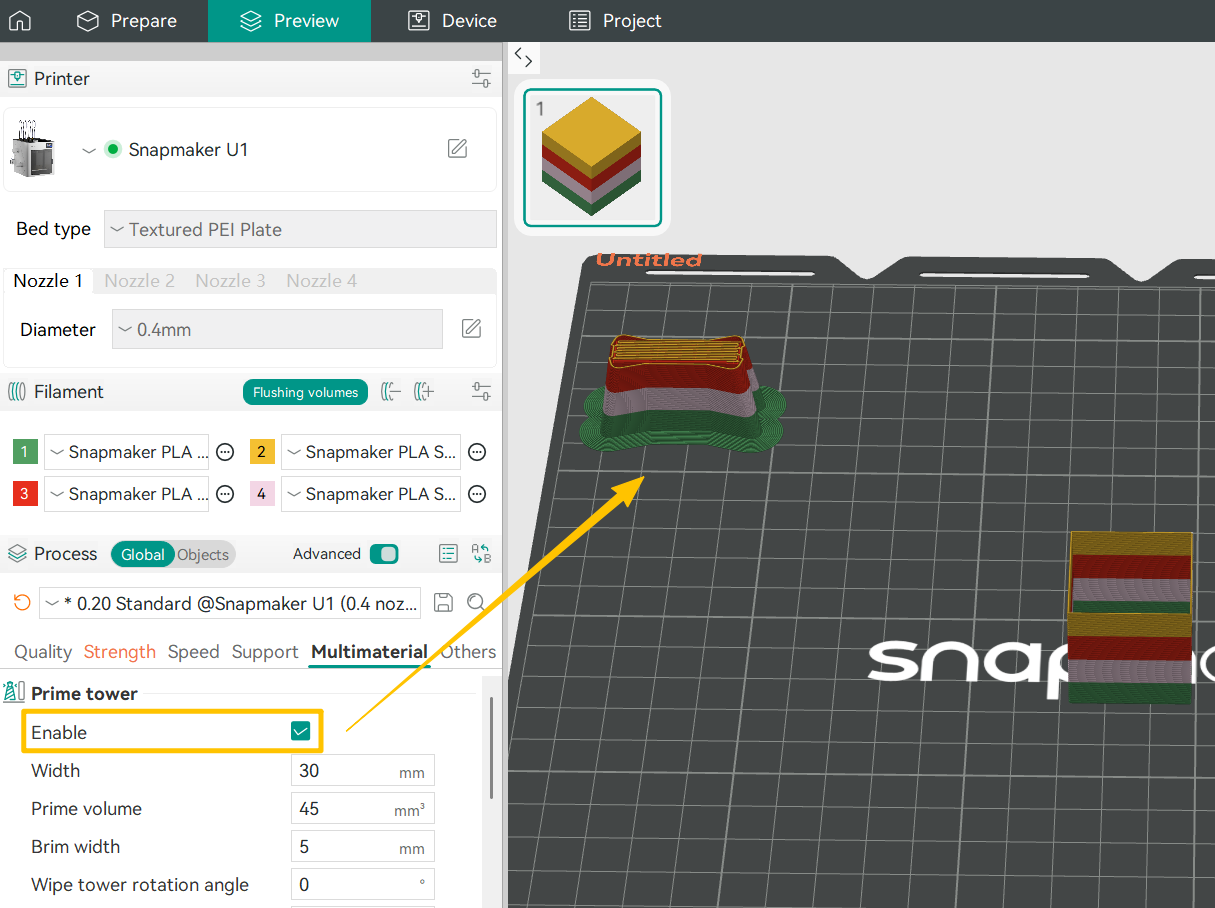
Task: Collapse the sidebar with arrows icon
Action: pos(524,58)
